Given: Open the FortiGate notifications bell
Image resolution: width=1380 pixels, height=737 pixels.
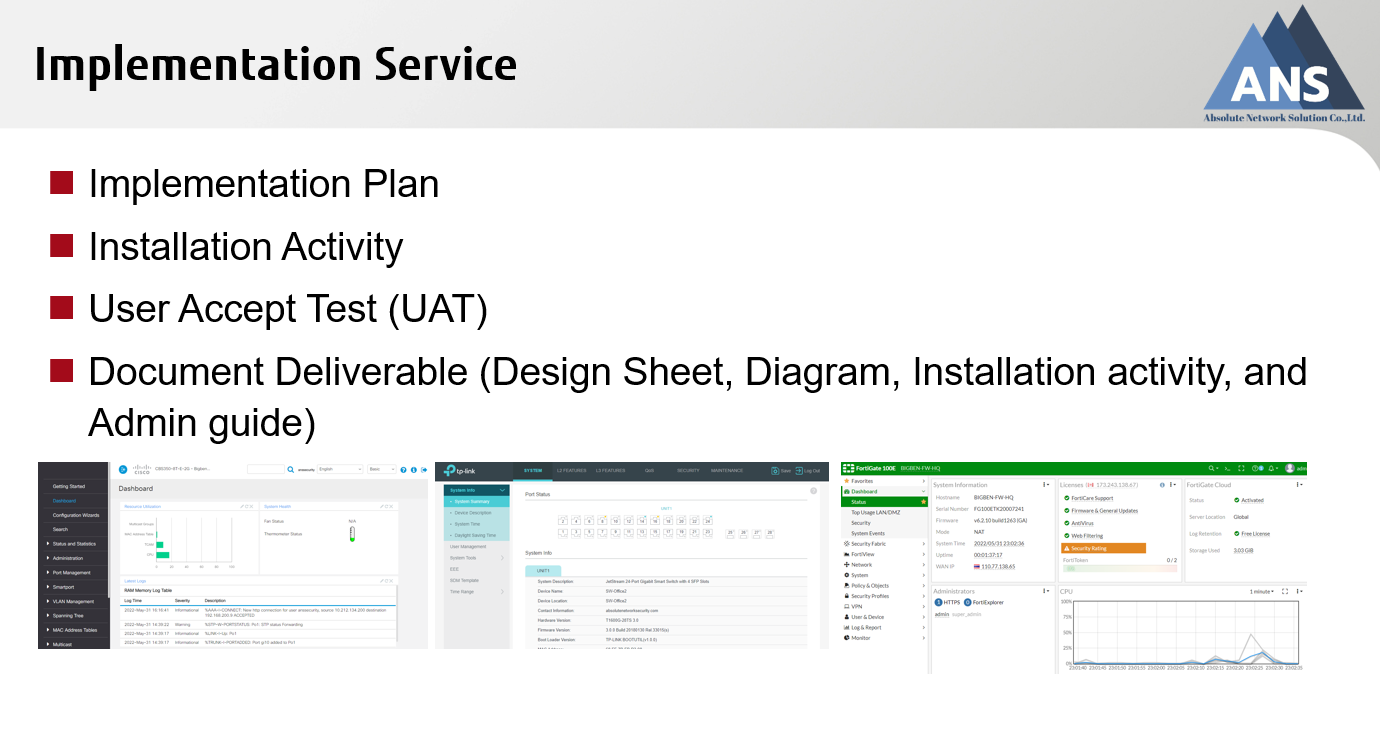Looking at the screenshot, I should point(1271,468).
